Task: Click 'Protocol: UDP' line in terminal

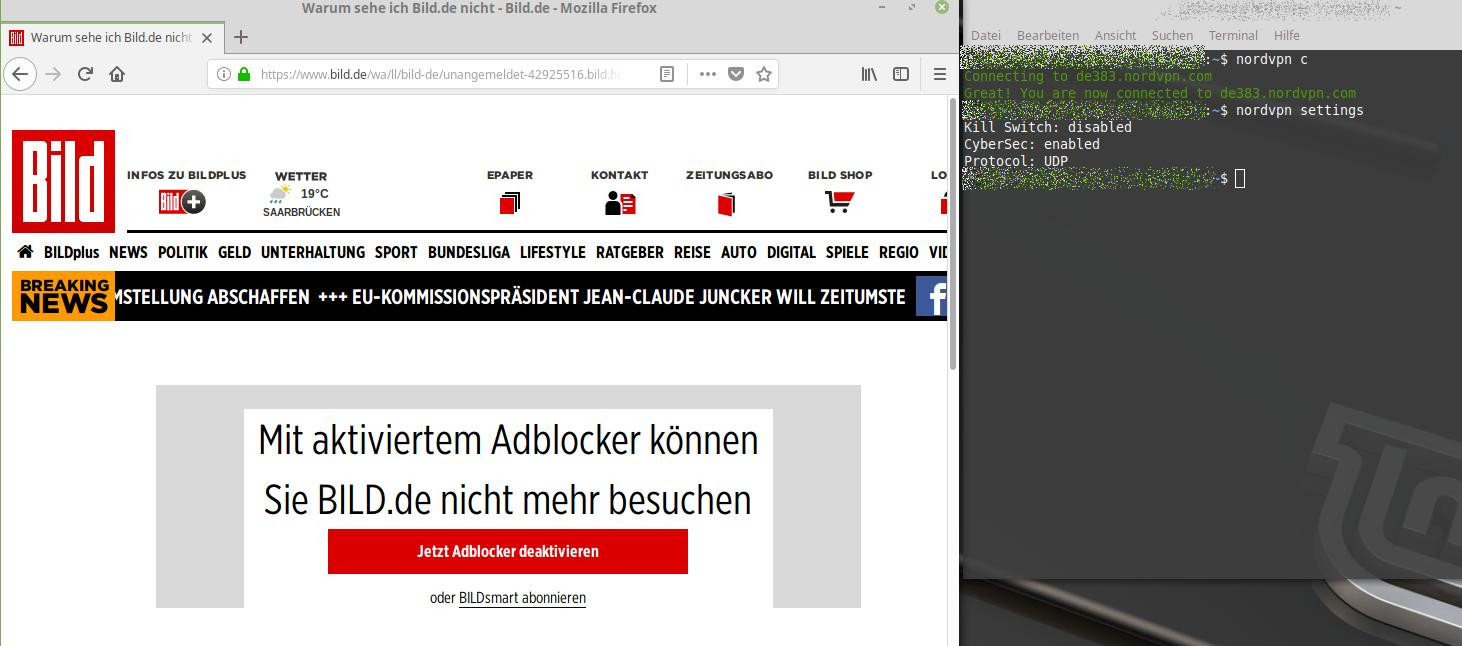Action: [1016, 161]
